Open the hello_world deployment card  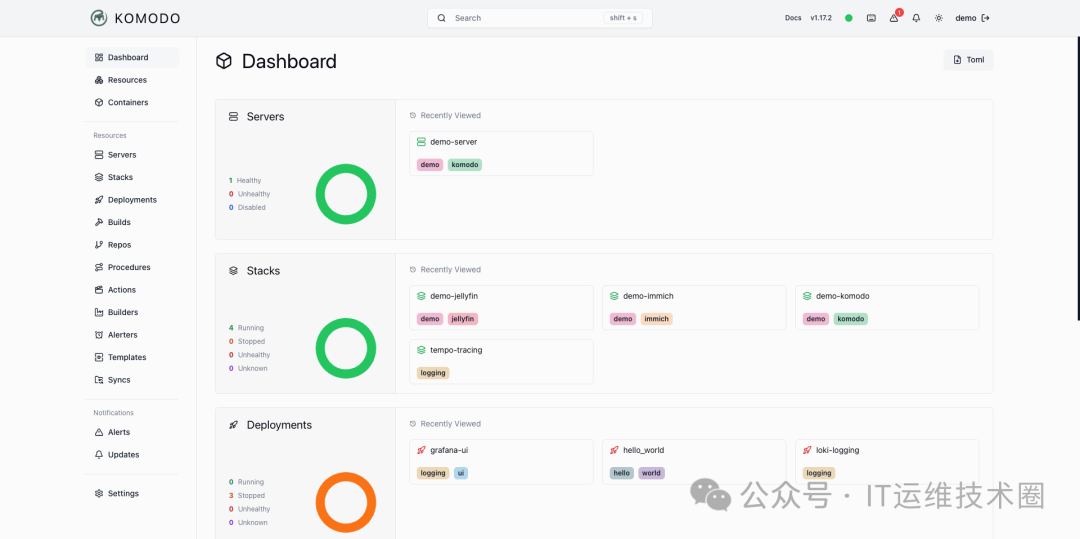pos(694,462)
